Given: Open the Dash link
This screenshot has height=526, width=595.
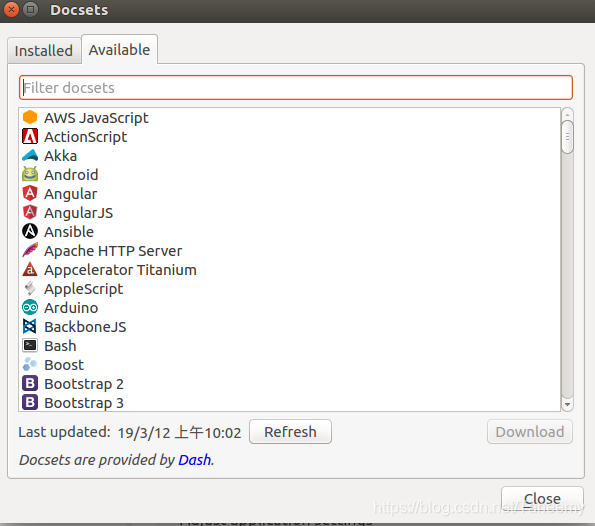Looking at the screenshot, I should [x=195, y=460].
